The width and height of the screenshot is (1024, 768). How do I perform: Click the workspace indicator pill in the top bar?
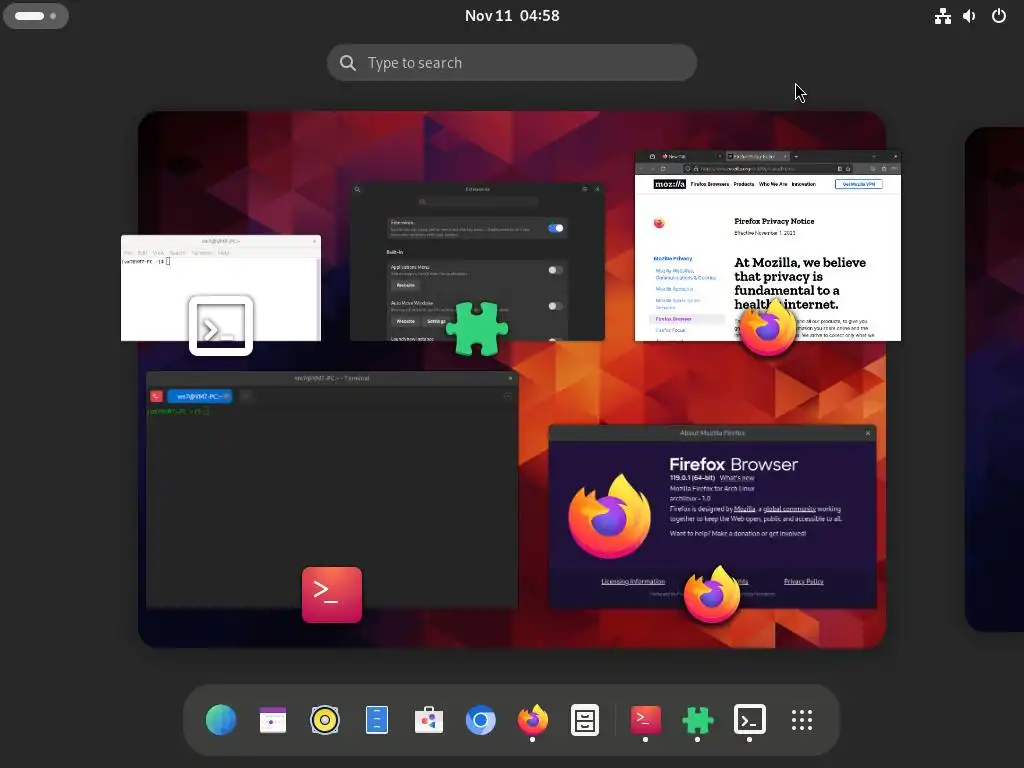pos(36,16)
